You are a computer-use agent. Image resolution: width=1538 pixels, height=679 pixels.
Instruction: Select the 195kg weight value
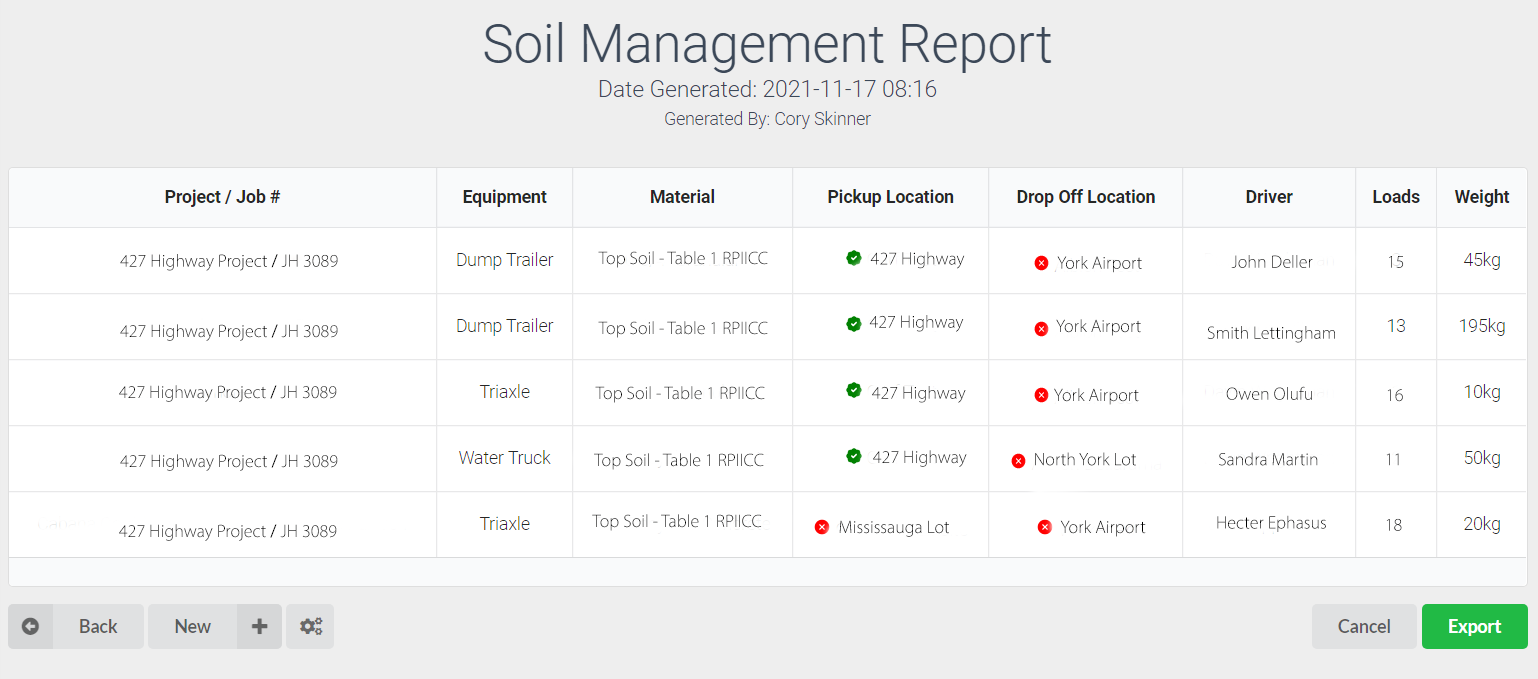[x=1481, y=326]
